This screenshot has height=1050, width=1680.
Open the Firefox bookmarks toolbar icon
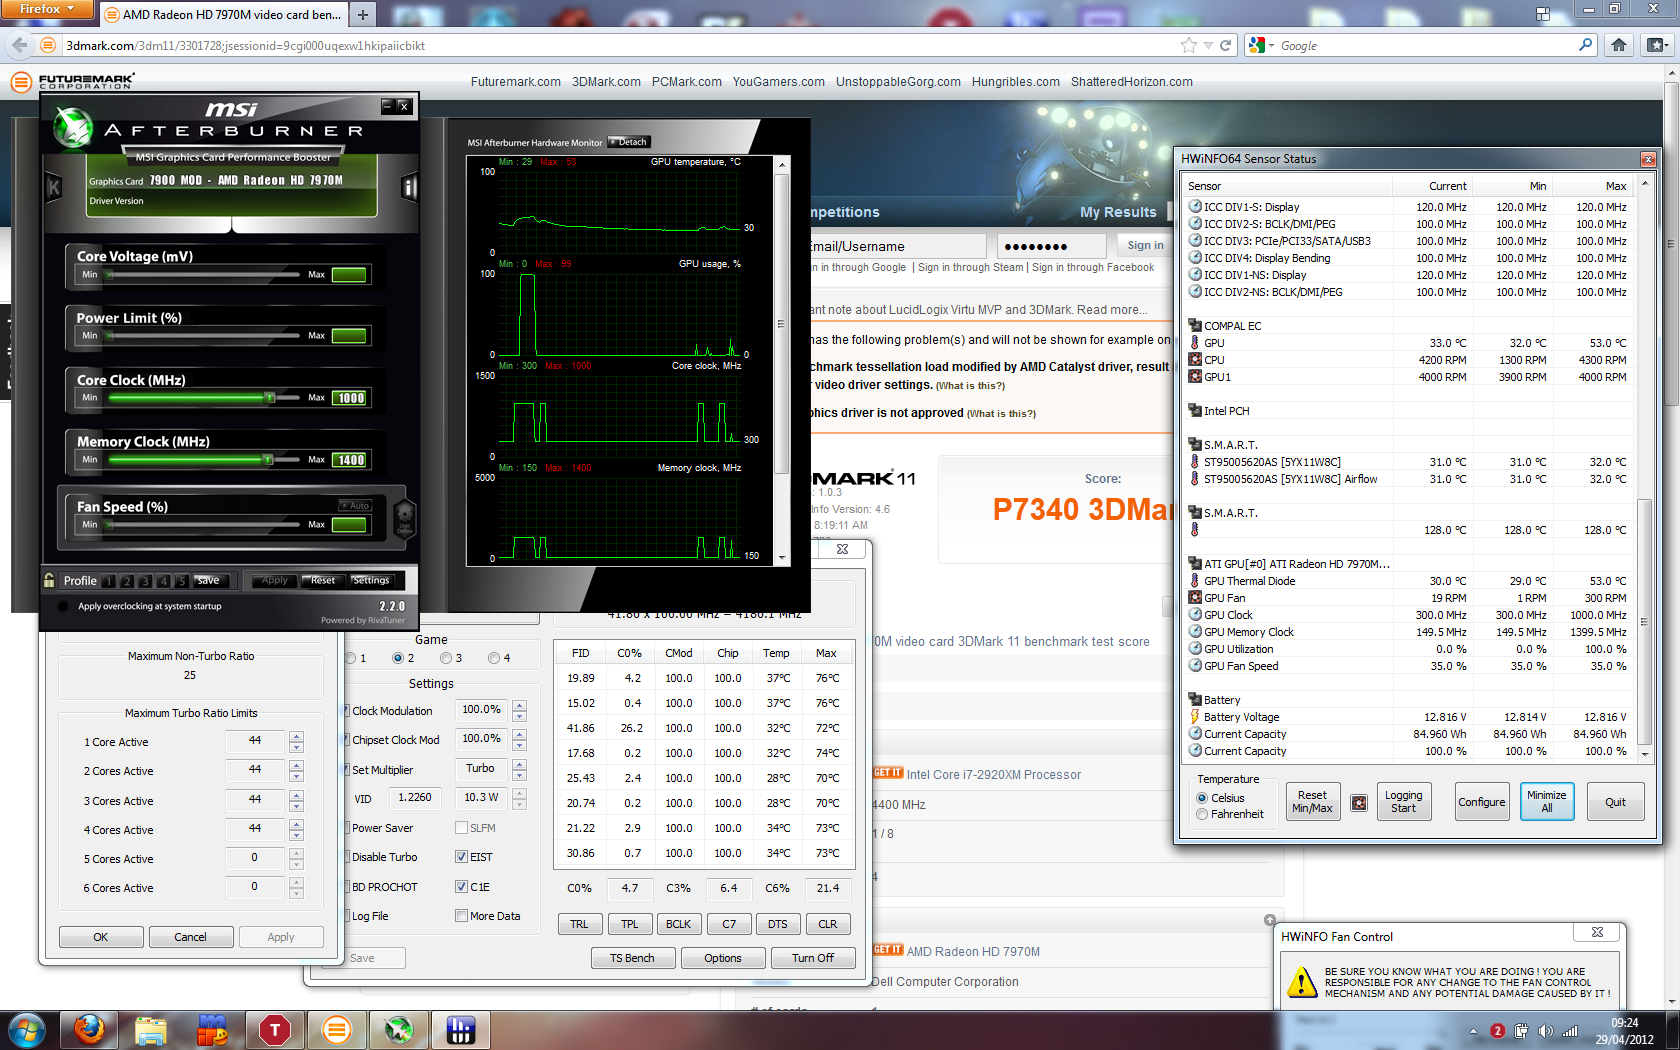coord(1656,45)
